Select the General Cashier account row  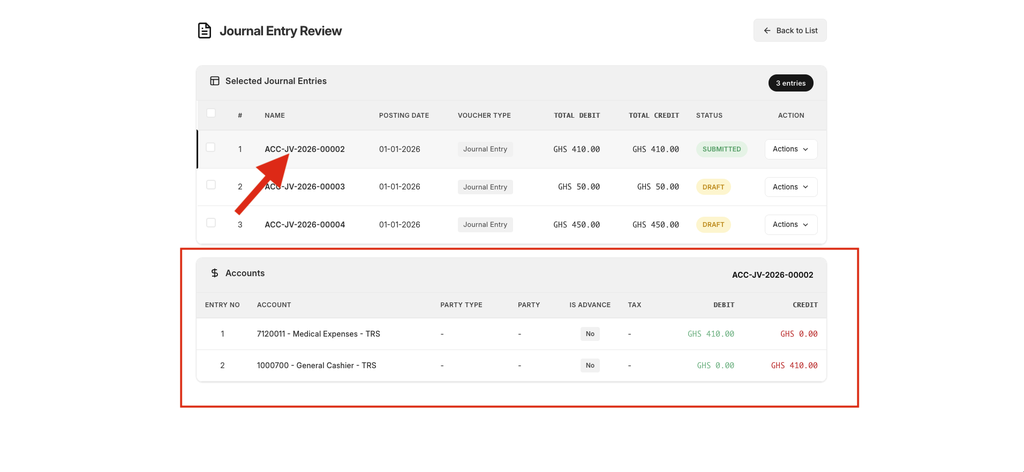[x=316, y=366]
